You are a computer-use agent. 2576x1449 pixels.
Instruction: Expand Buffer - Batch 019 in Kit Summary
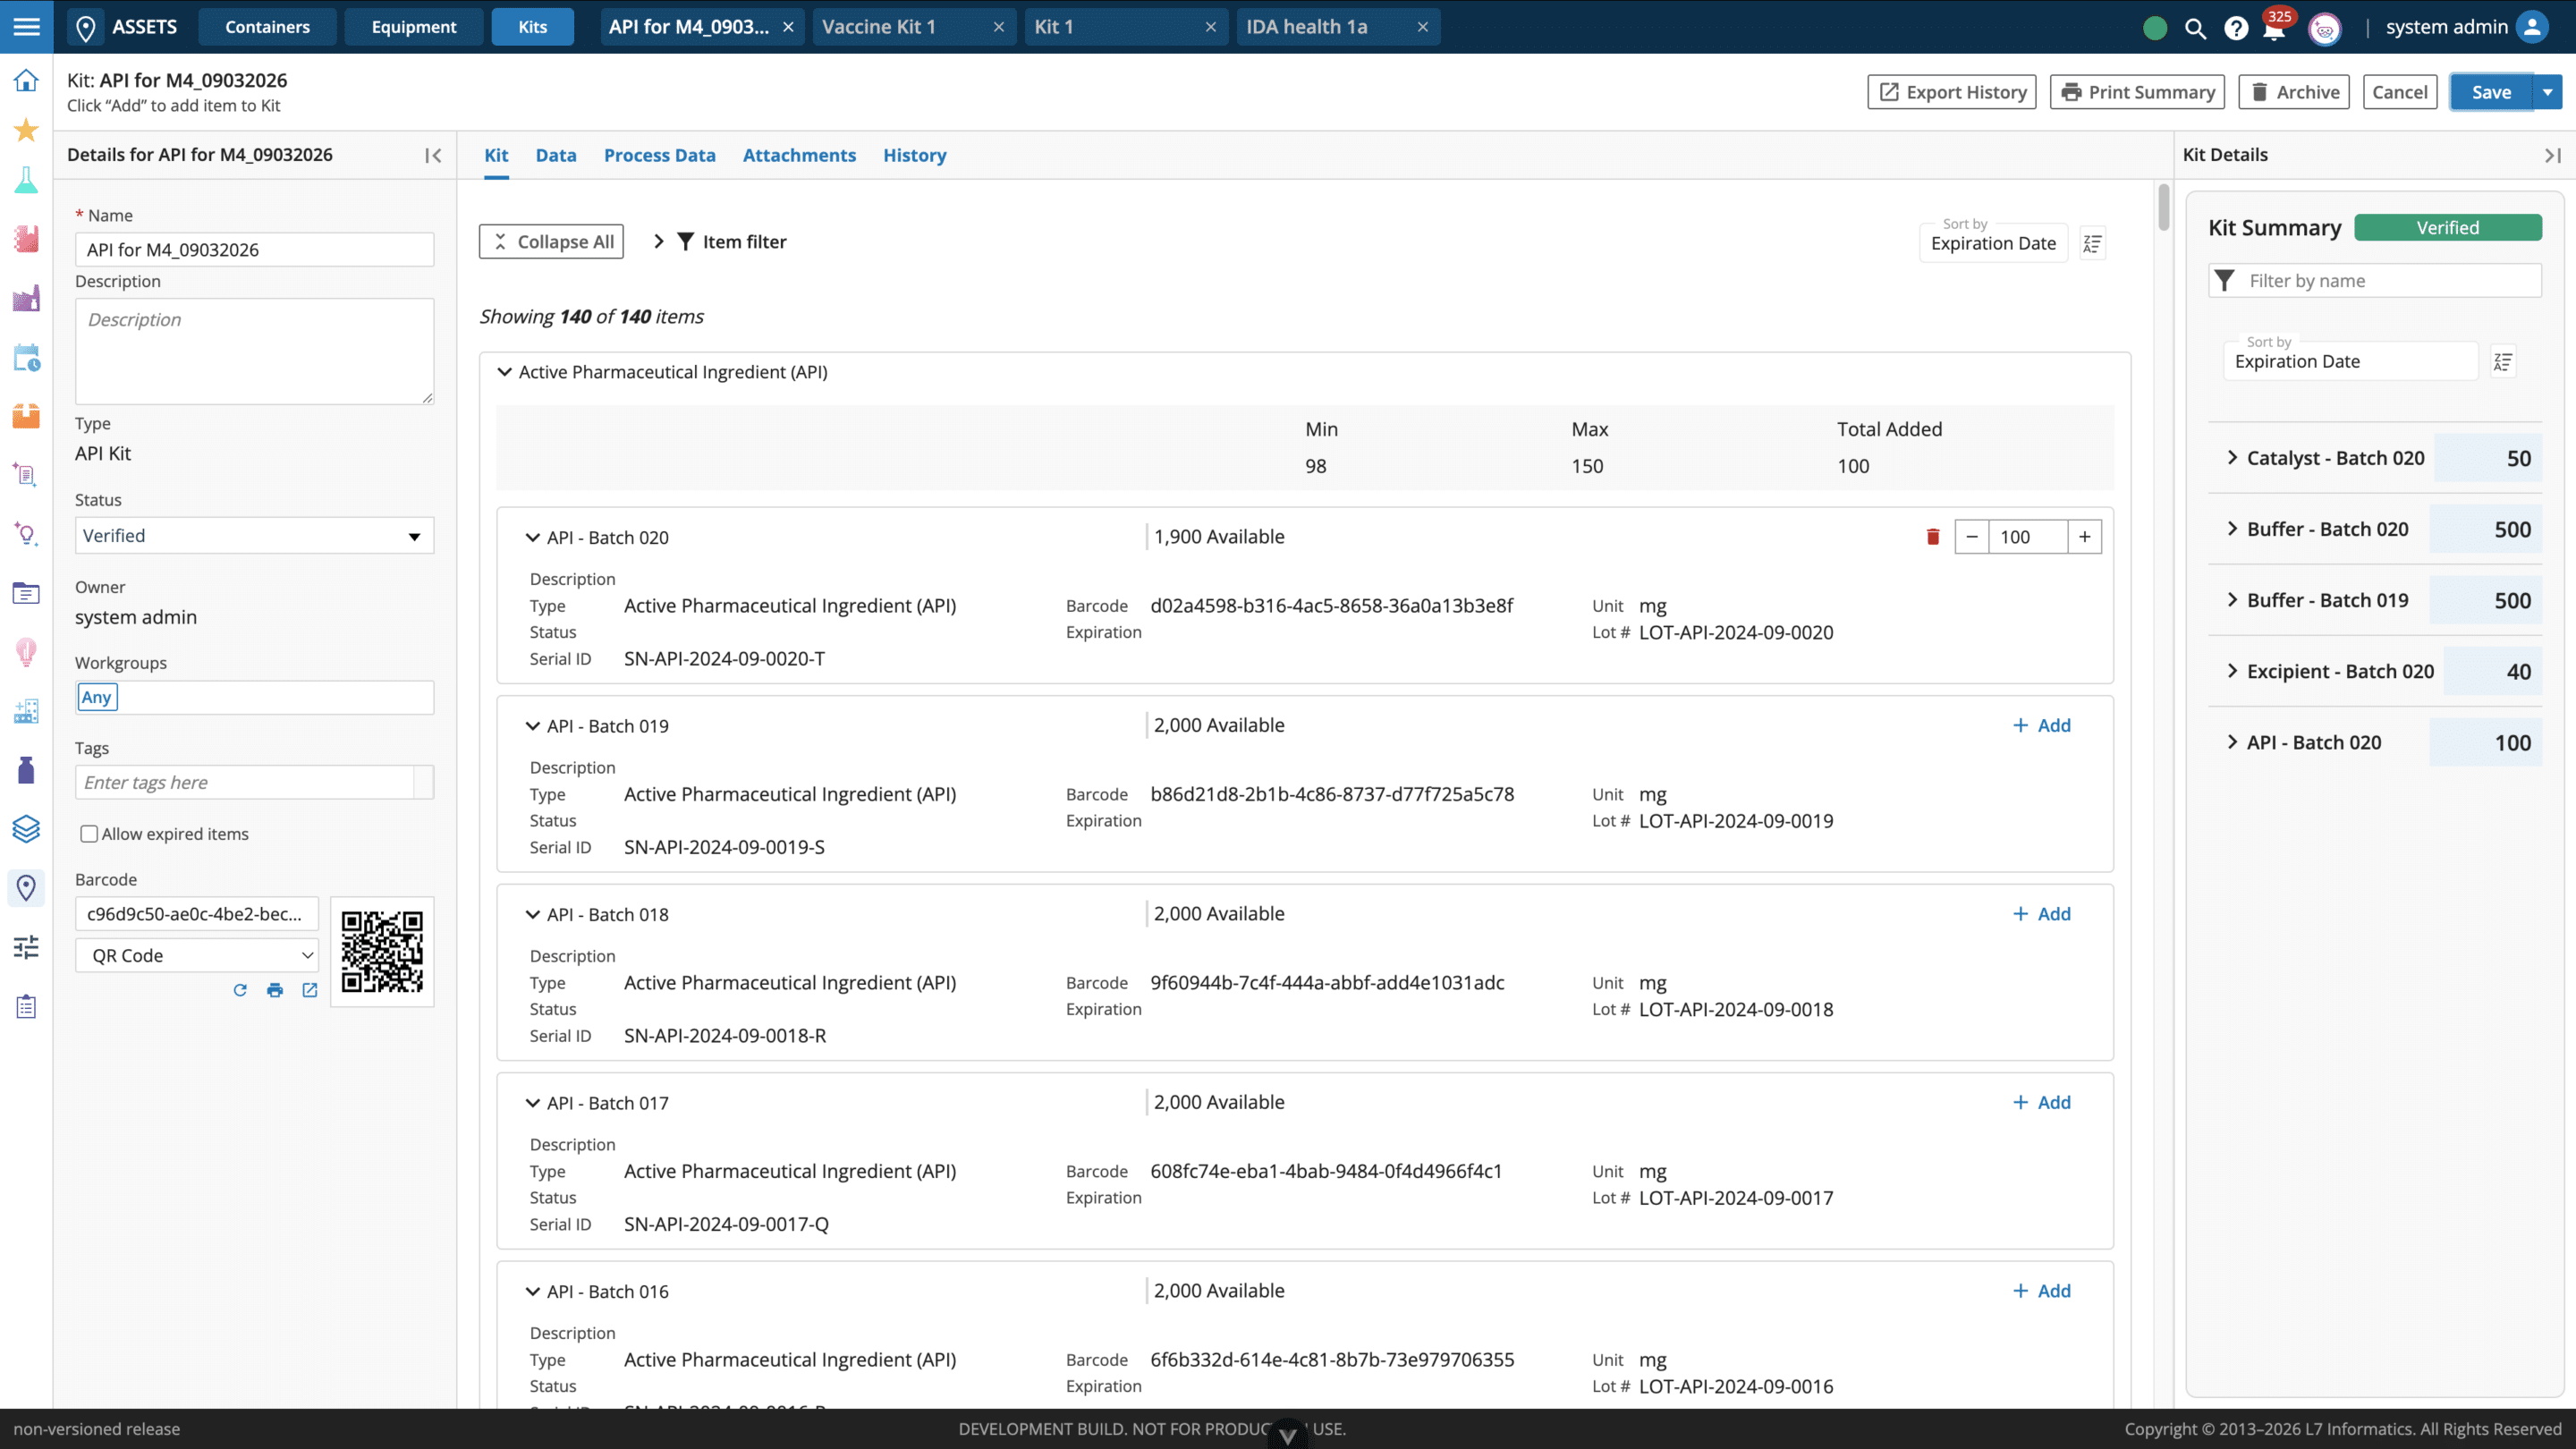(x=2232, y=600)
